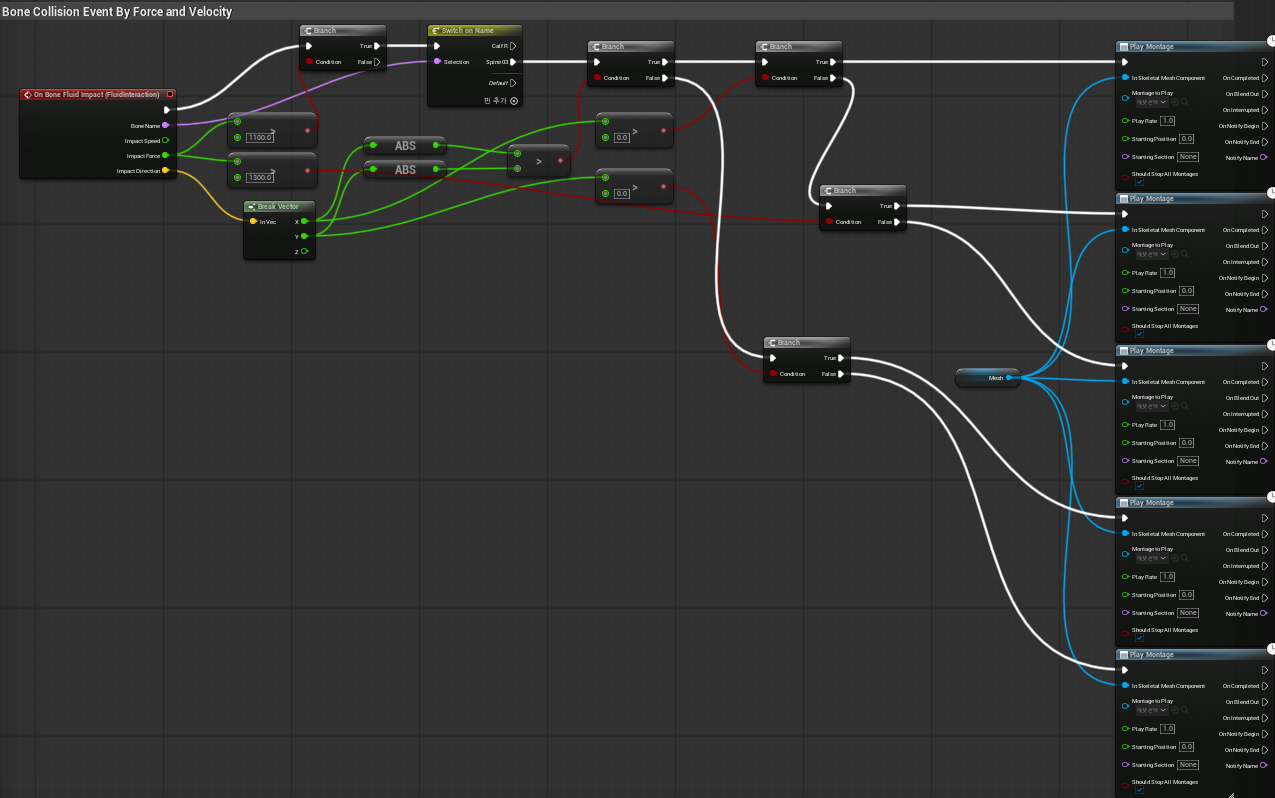Click the Z output pin on Break Vector

304,251
